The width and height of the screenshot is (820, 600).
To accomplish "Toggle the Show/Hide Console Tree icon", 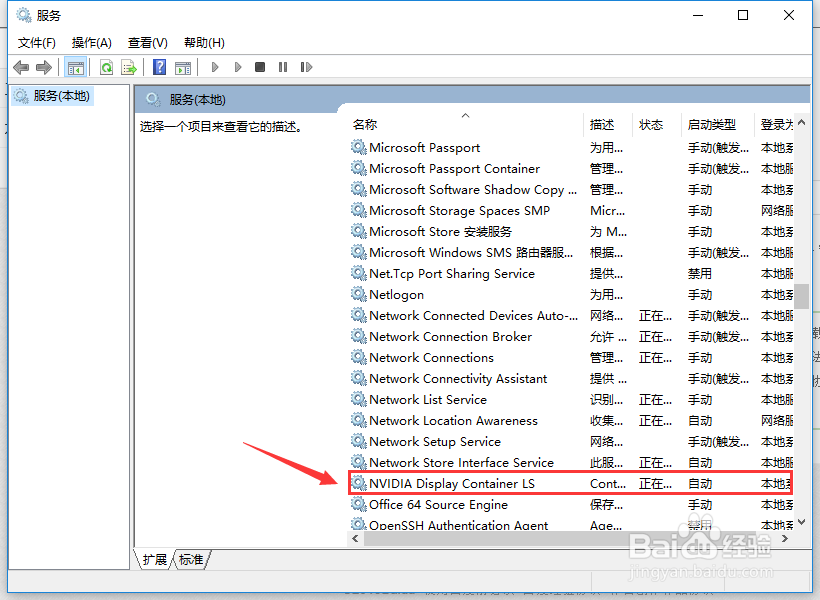I will (75, 66).
